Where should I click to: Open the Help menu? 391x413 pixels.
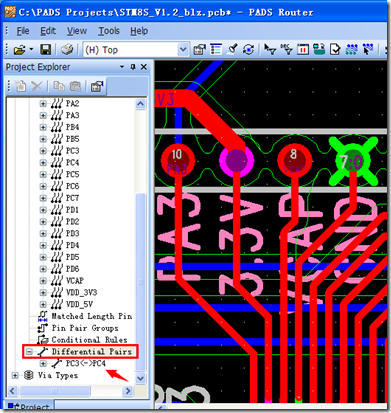[139, 31]
